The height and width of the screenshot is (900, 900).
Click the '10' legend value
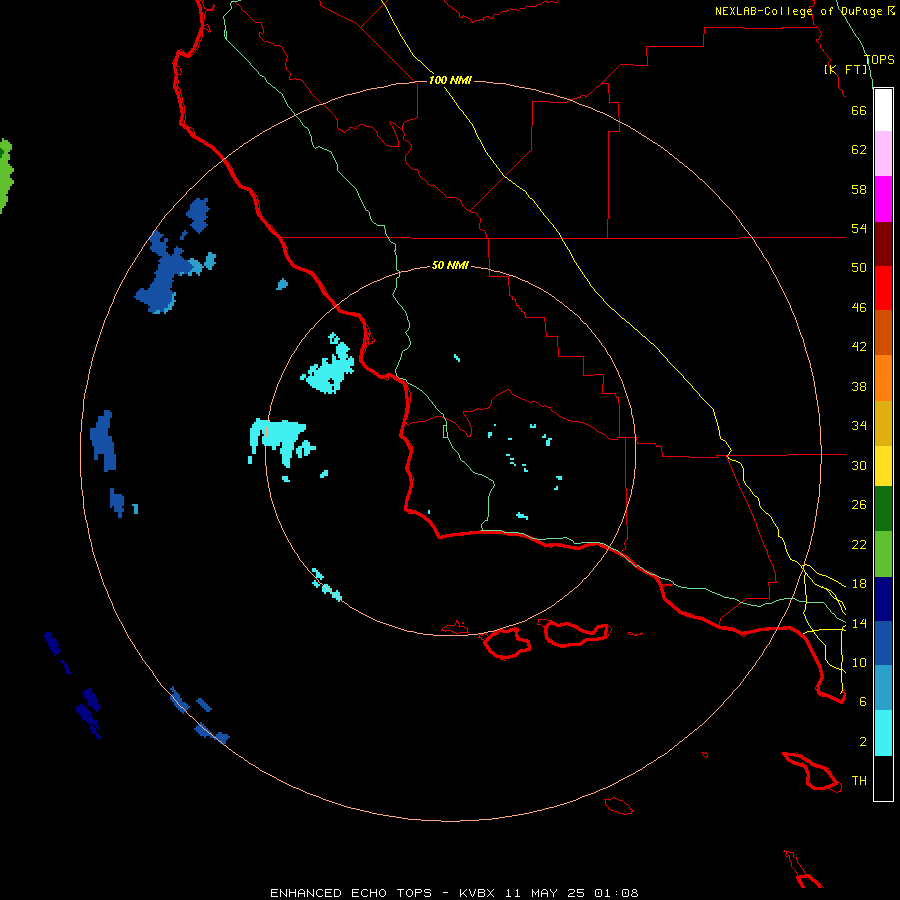[859, 662]
